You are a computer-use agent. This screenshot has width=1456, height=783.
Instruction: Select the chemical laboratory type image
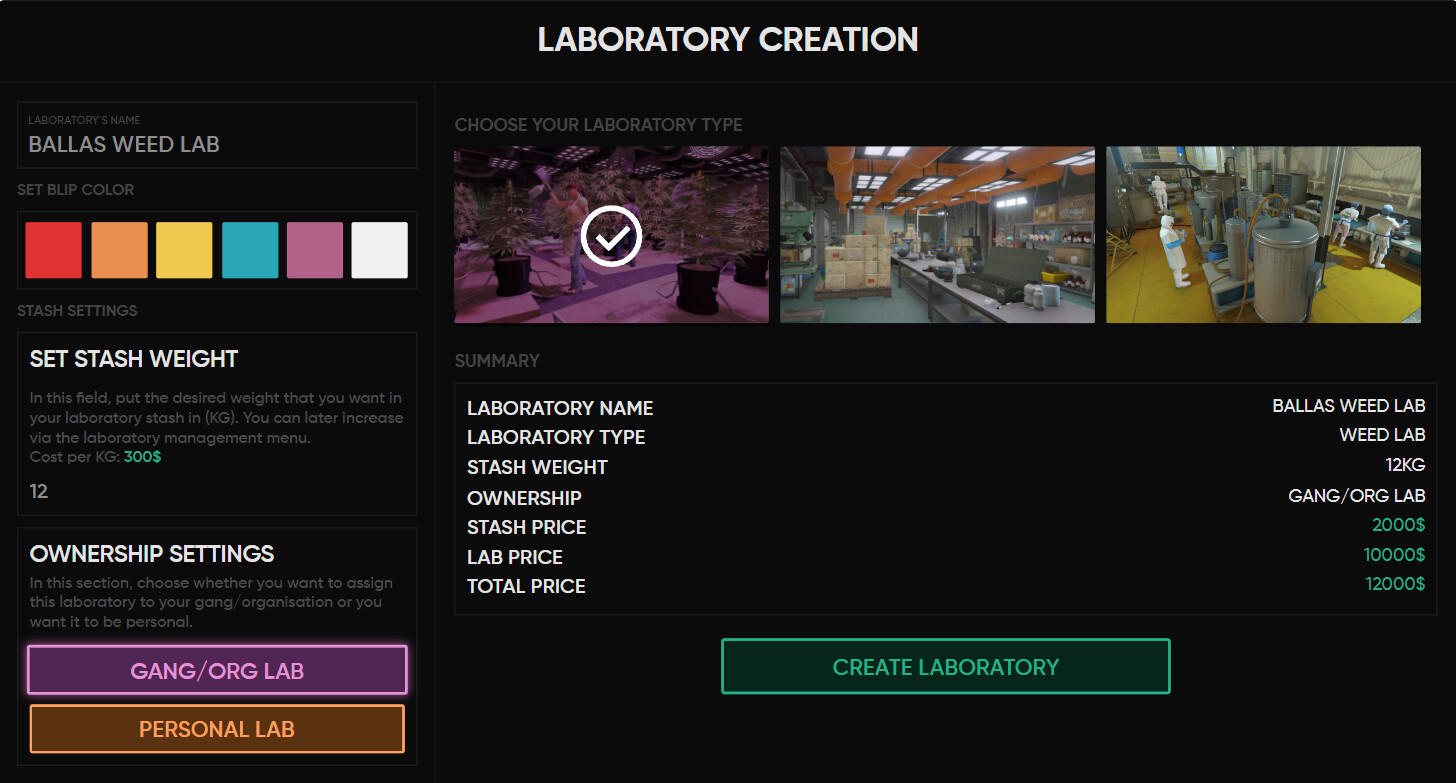pos(1263,235)
